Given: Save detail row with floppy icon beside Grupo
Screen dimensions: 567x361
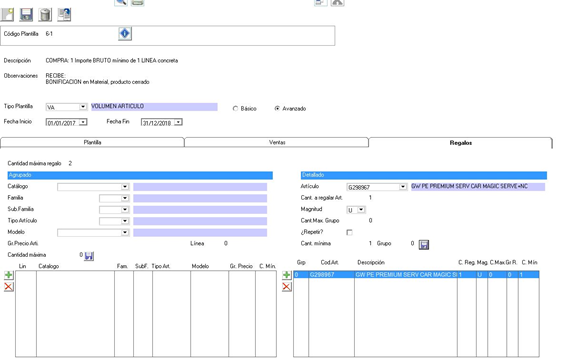Looking at the screenshot, I should [x=424, y=245].
